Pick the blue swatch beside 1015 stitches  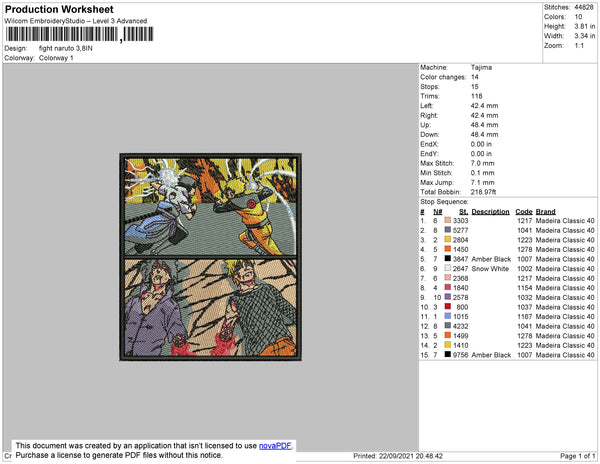point(448,316)
